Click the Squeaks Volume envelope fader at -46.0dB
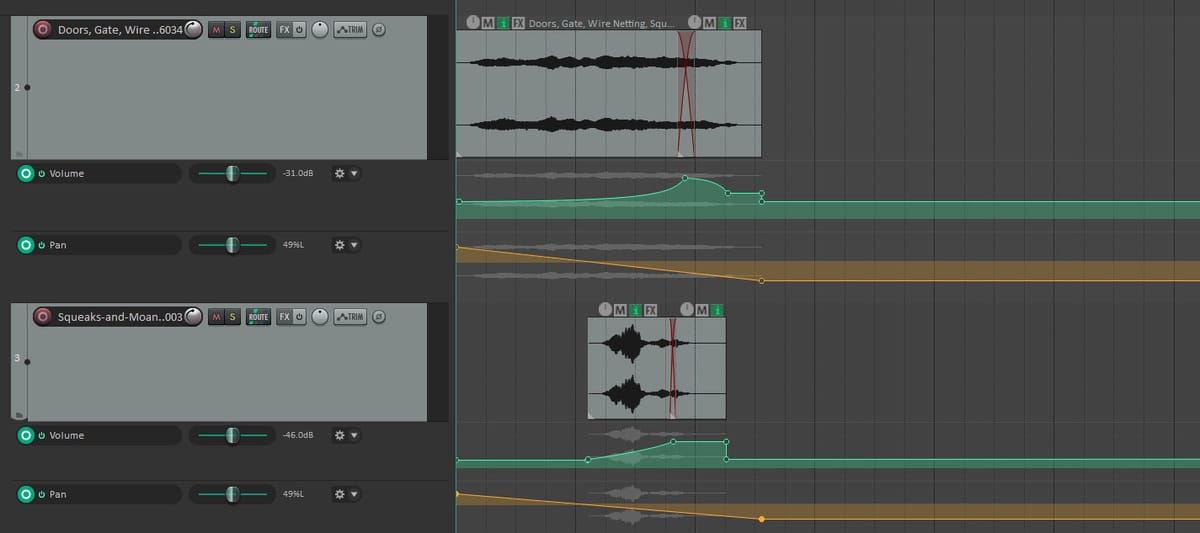The height and width of the screenshot is (533, 1200). [x=233, y=435]
